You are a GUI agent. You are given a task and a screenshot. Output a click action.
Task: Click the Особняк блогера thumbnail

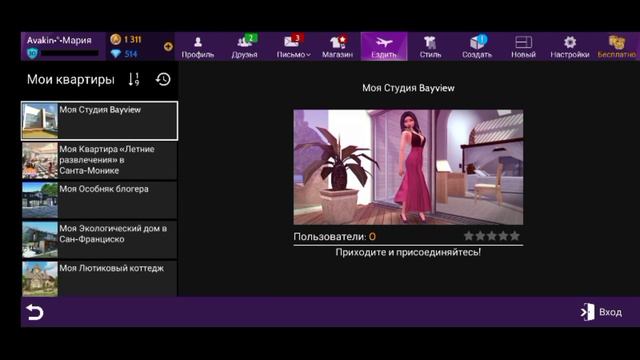[40, 200]
